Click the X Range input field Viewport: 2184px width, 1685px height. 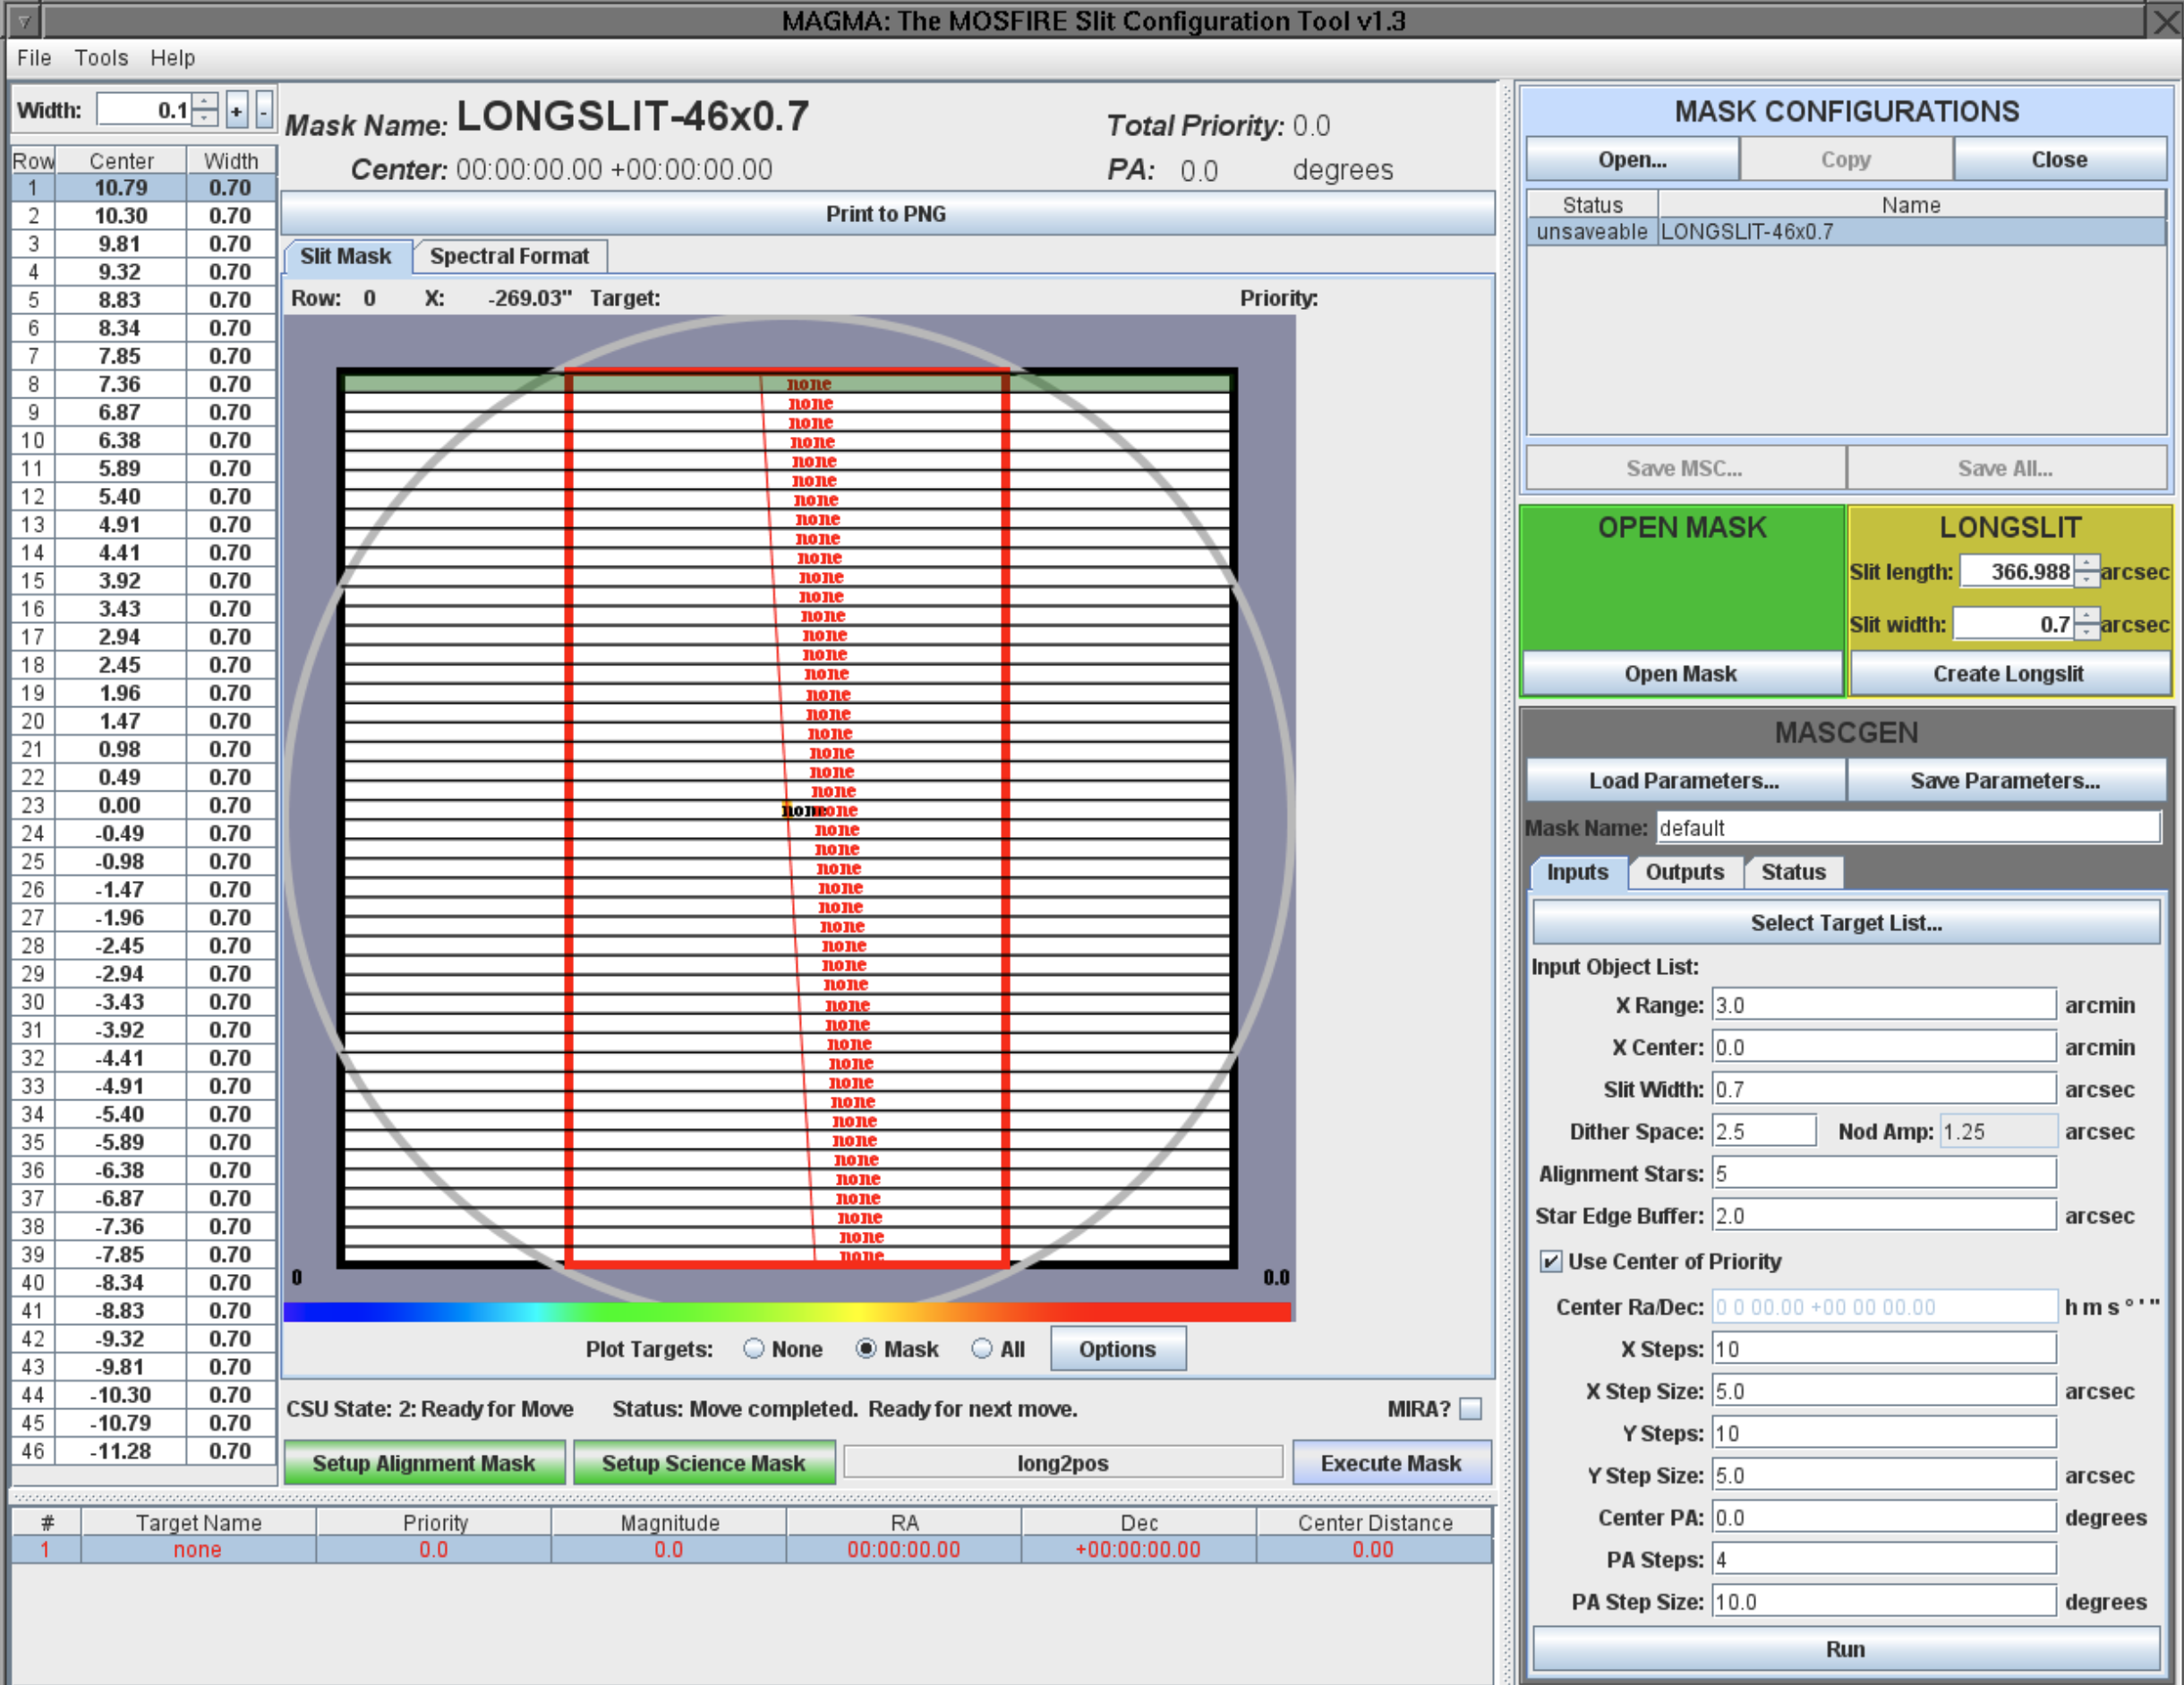click(1884, 1005)
